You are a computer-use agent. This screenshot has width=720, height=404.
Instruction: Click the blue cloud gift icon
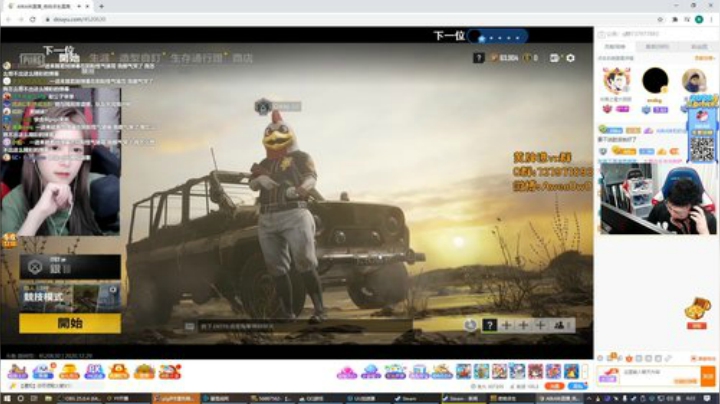pos(371,372)
